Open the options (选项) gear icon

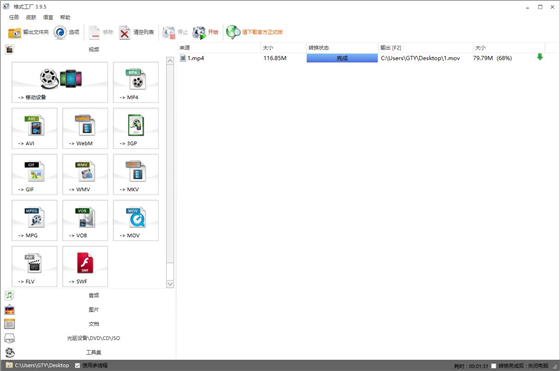coord(60,32)
